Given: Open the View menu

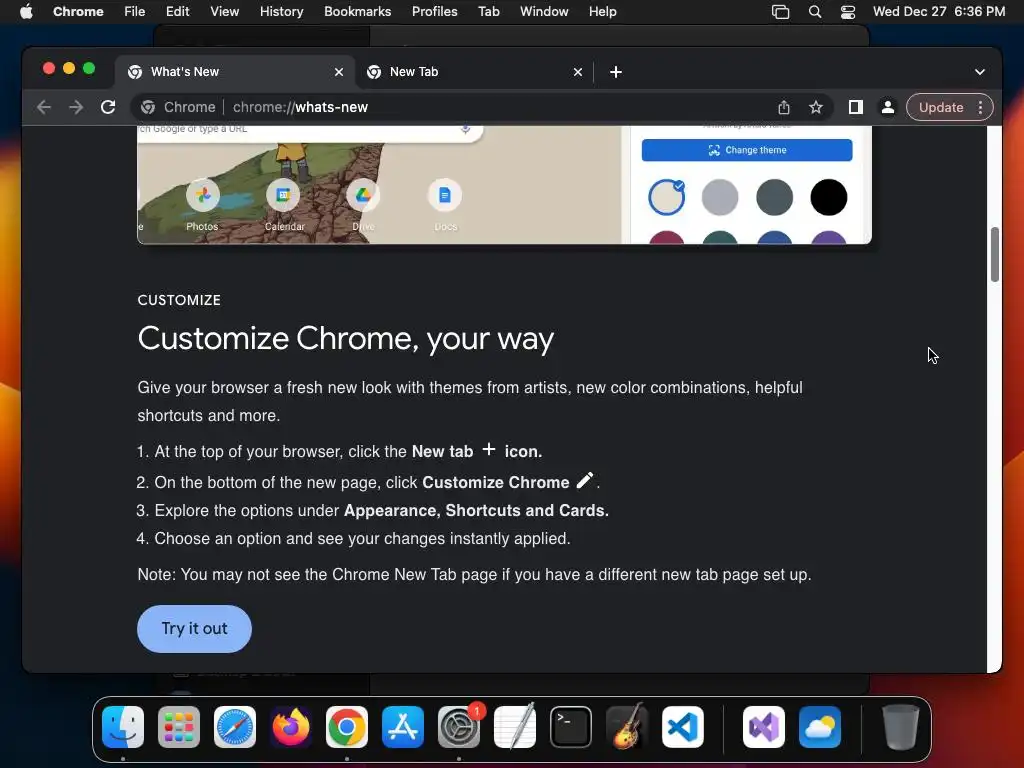Looking at the screenshot, I should tap(225, 12).
